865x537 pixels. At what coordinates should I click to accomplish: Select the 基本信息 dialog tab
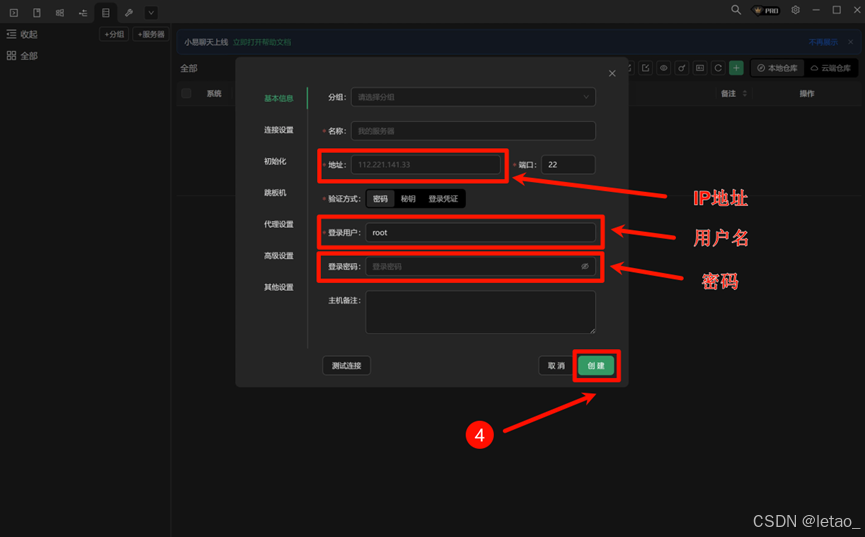click(279, 98)
